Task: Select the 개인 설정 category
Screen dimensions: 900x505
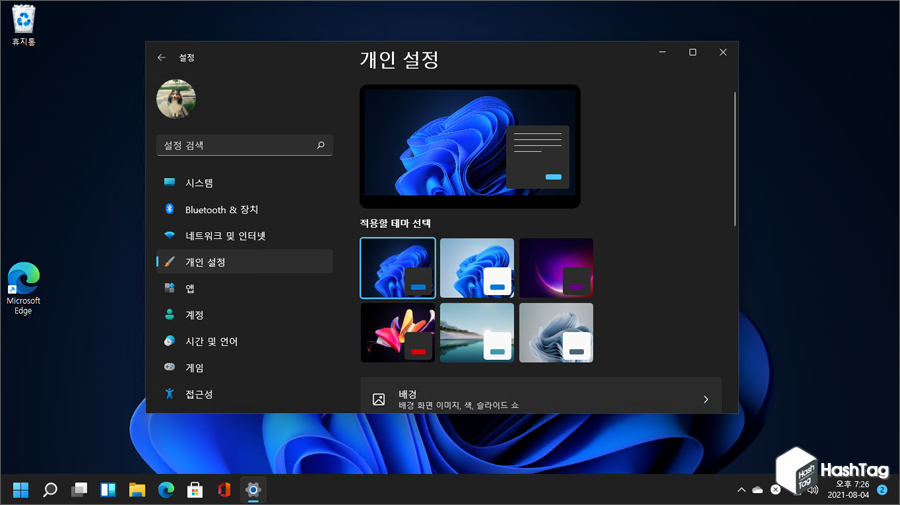Action: pos(245,262)
